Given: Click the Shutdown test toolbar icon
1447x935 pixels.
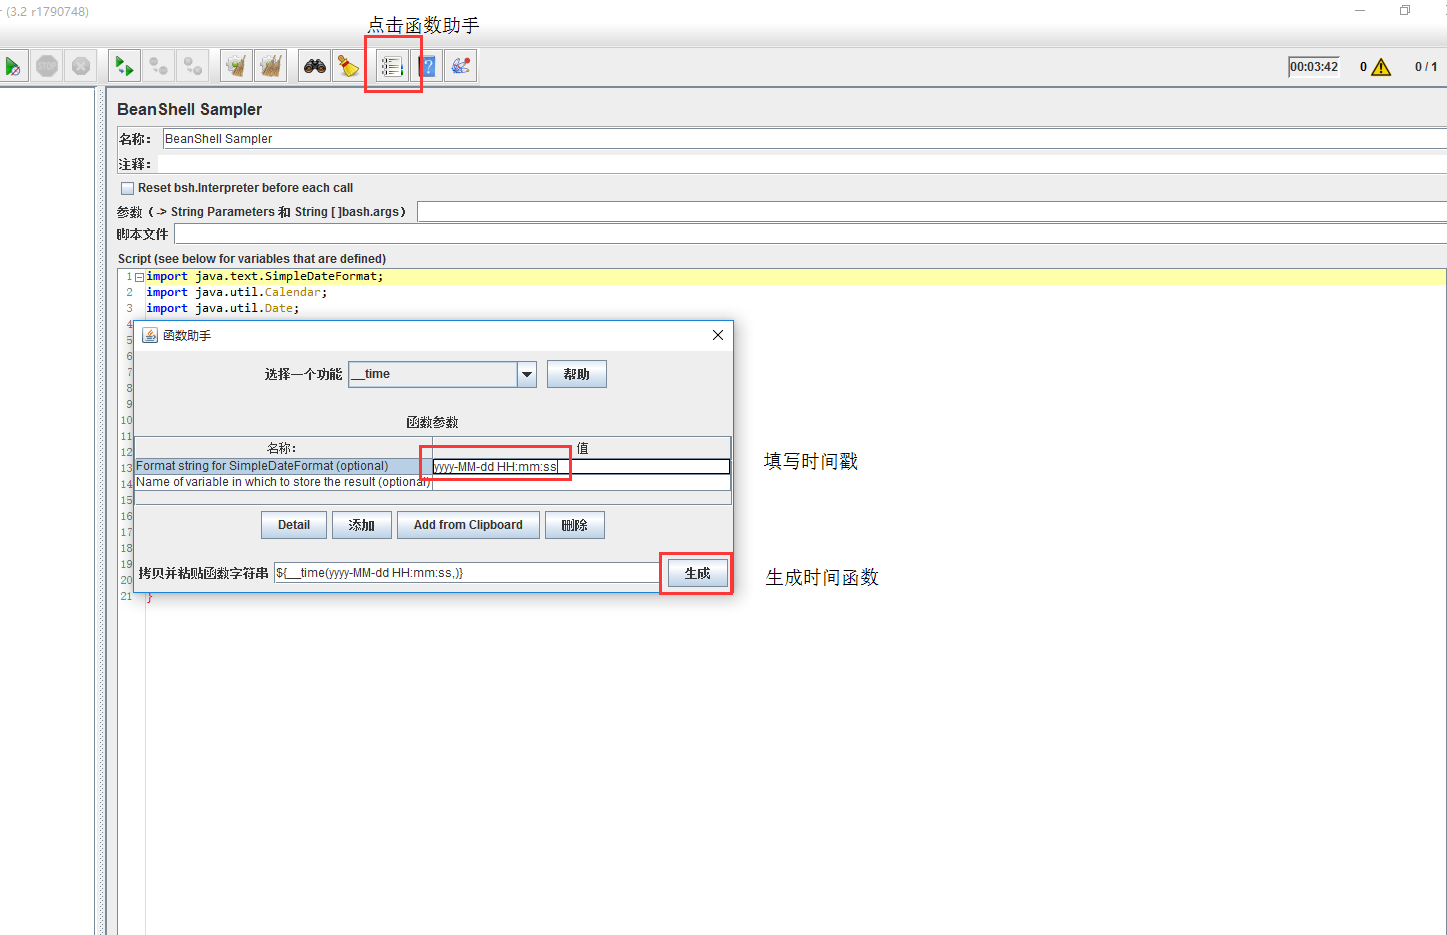Looking at the screenshot, I should (x=81, y=66).
